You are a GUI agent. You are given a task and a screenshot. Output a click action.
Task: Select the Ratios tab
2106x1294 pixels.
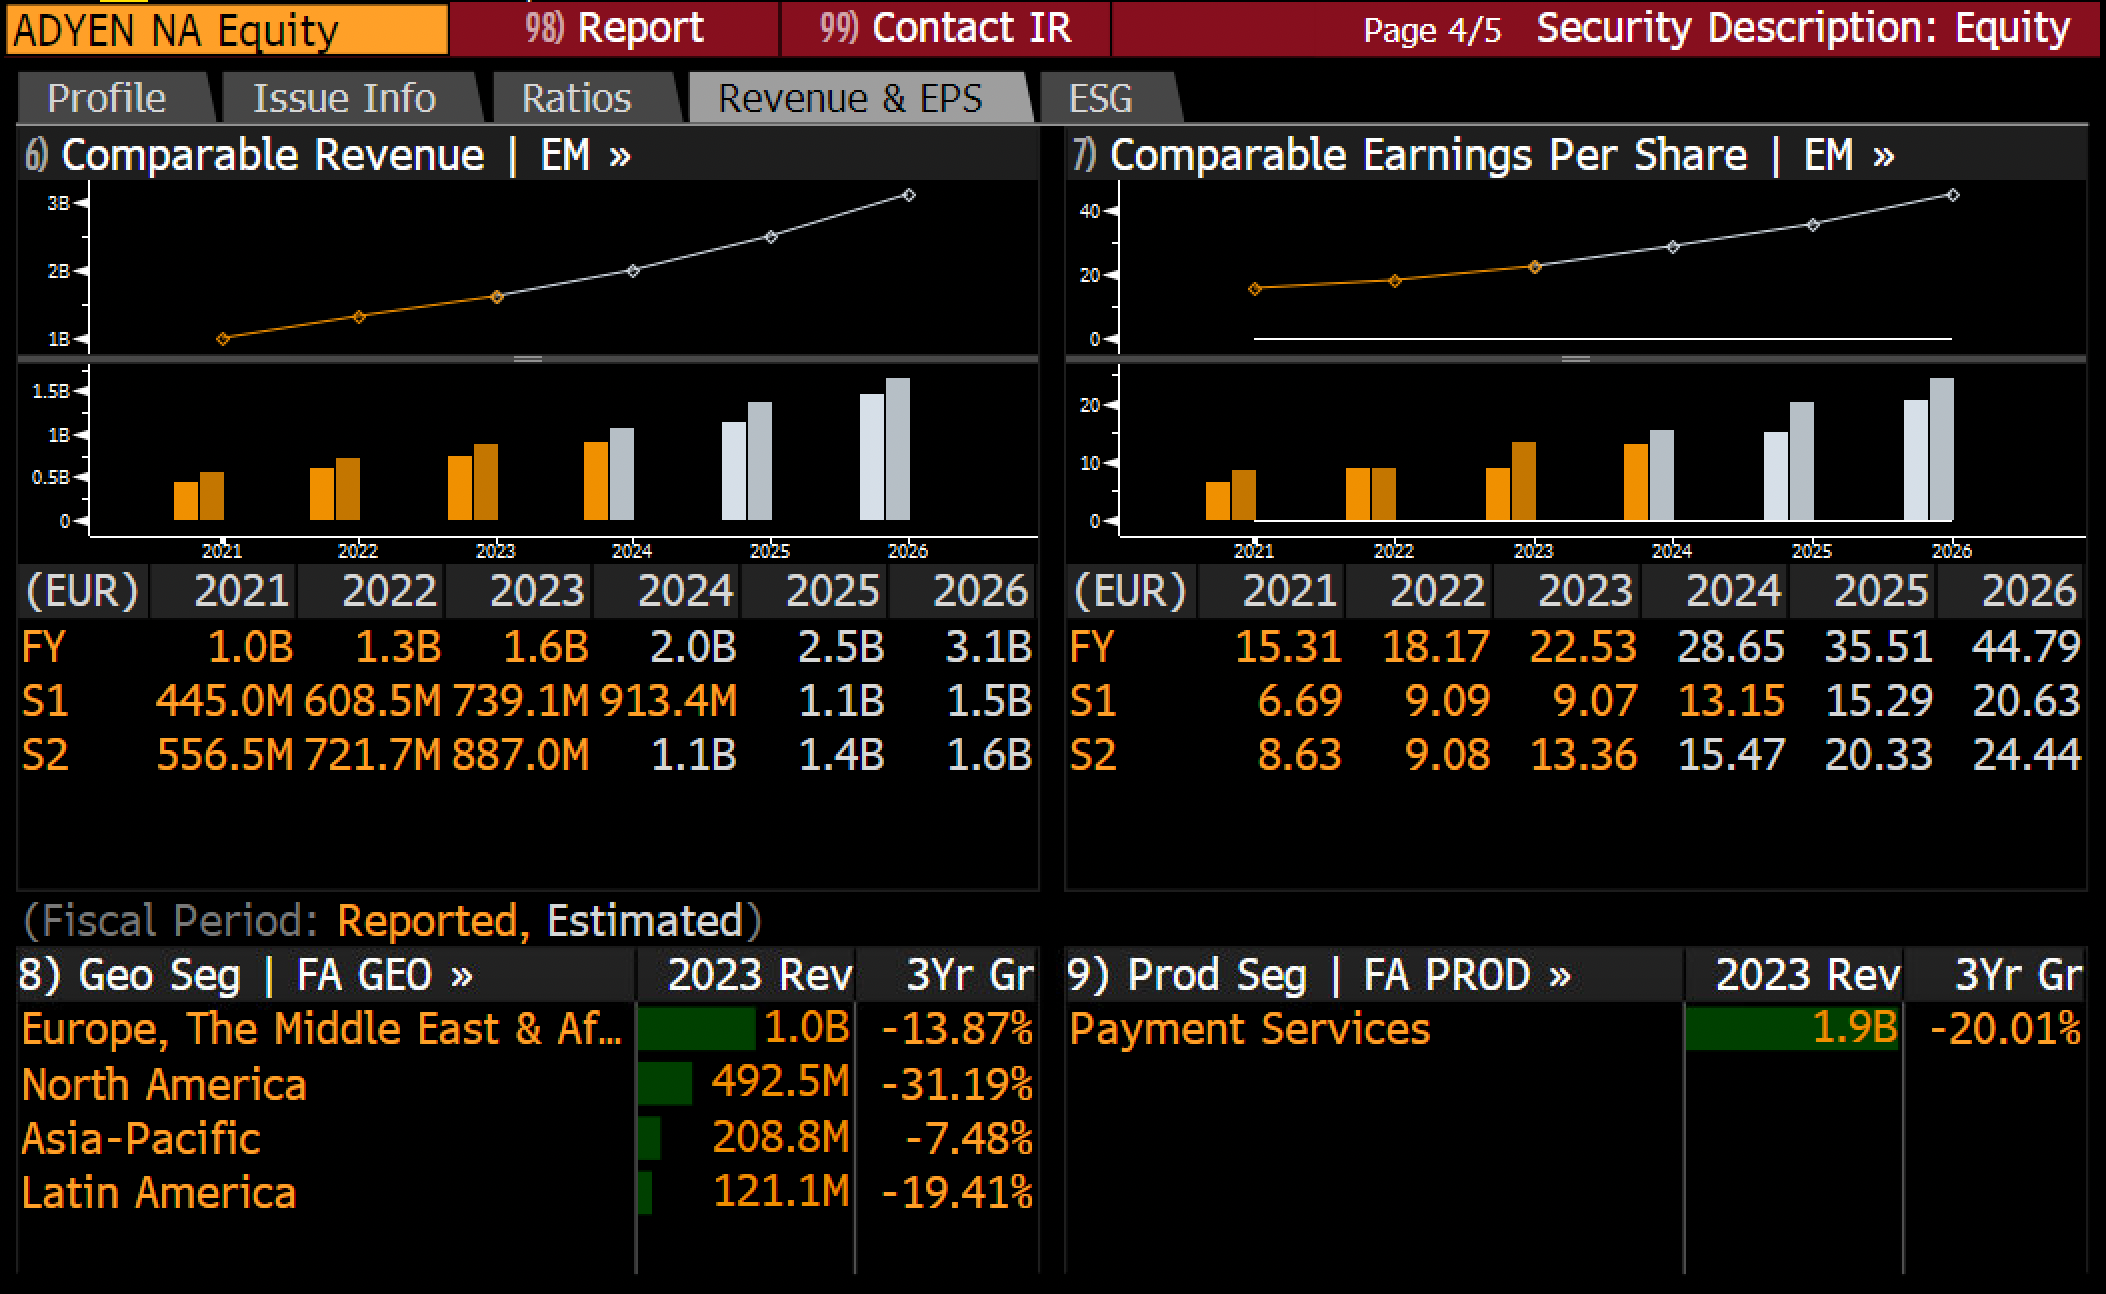click(x=577, y=98)
